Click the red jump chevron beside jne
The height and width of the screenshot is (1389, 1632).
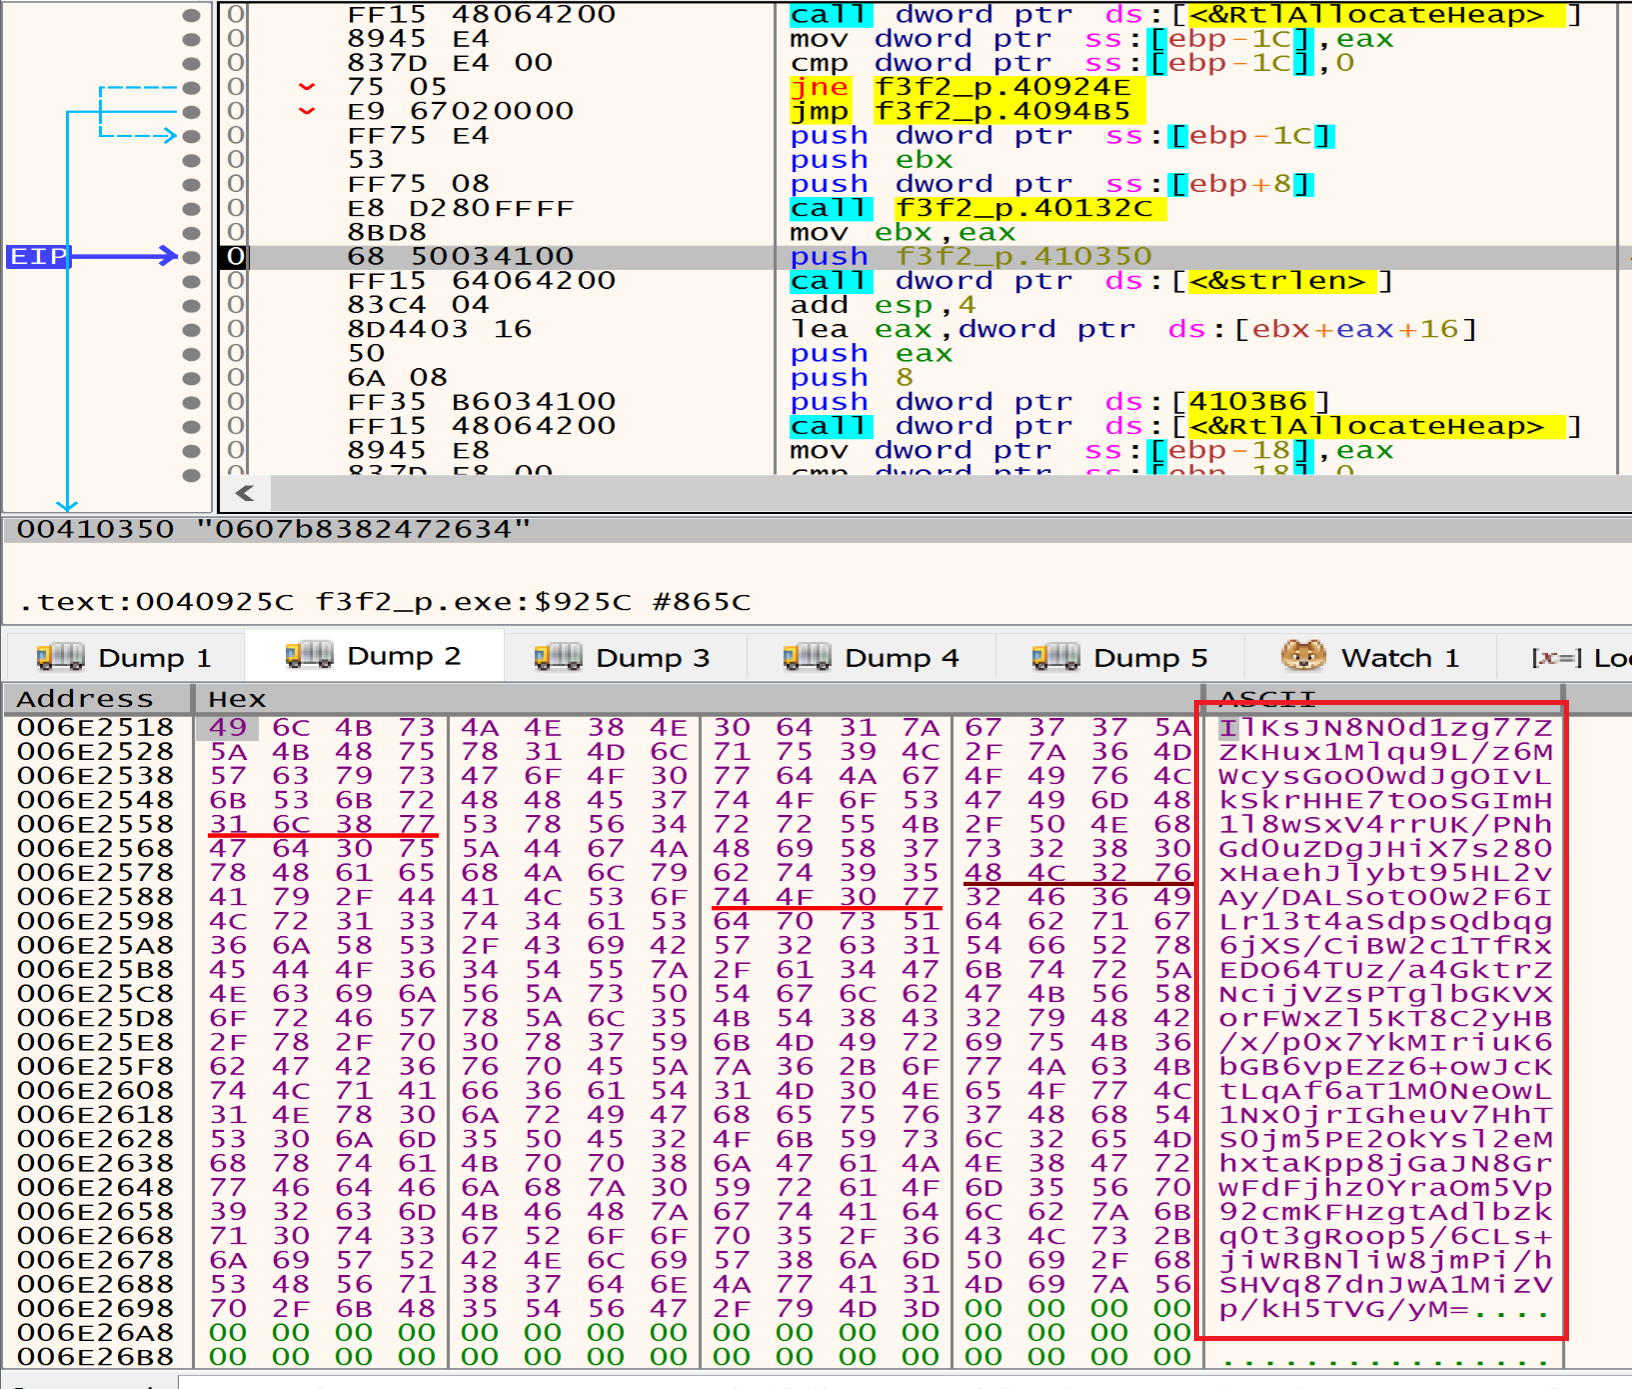pos(307,87)
